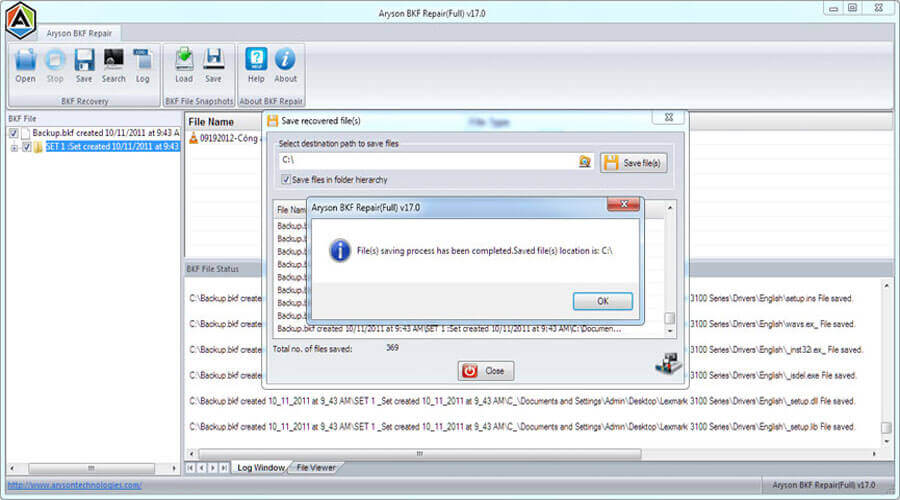
Task: Click log line ending setup.dll File saved
Action: pos(522,401)
